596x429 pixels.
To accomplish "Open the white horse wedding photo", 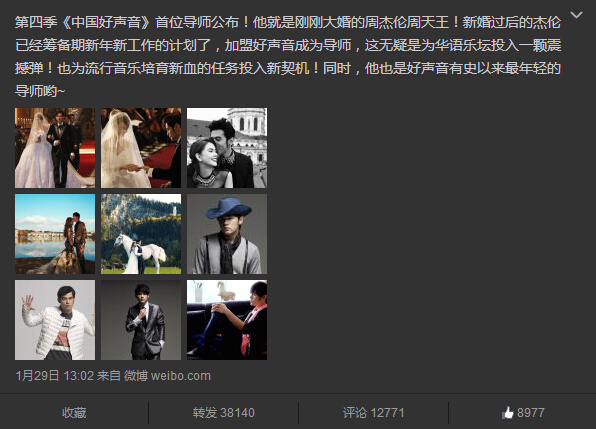I will [x=141, y=234].
